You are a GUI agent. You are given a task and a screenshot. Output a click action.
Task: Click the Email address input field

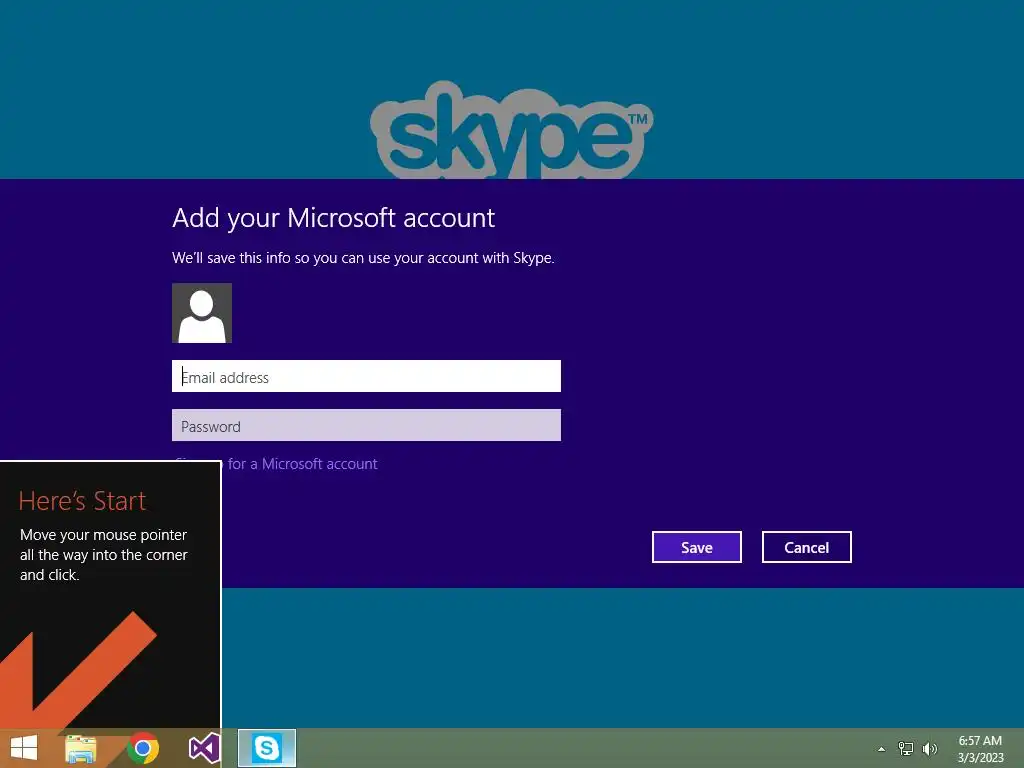[x=366, y=376]
